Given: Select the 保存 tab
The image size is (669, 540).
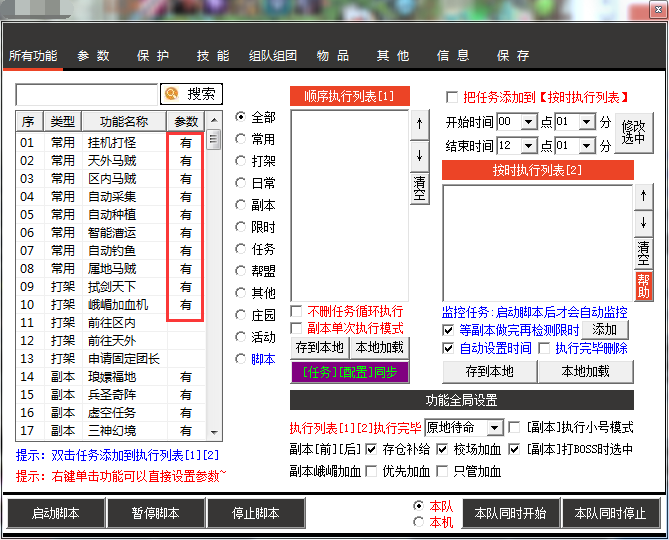Looking at the screenshot, I should 513,56.
